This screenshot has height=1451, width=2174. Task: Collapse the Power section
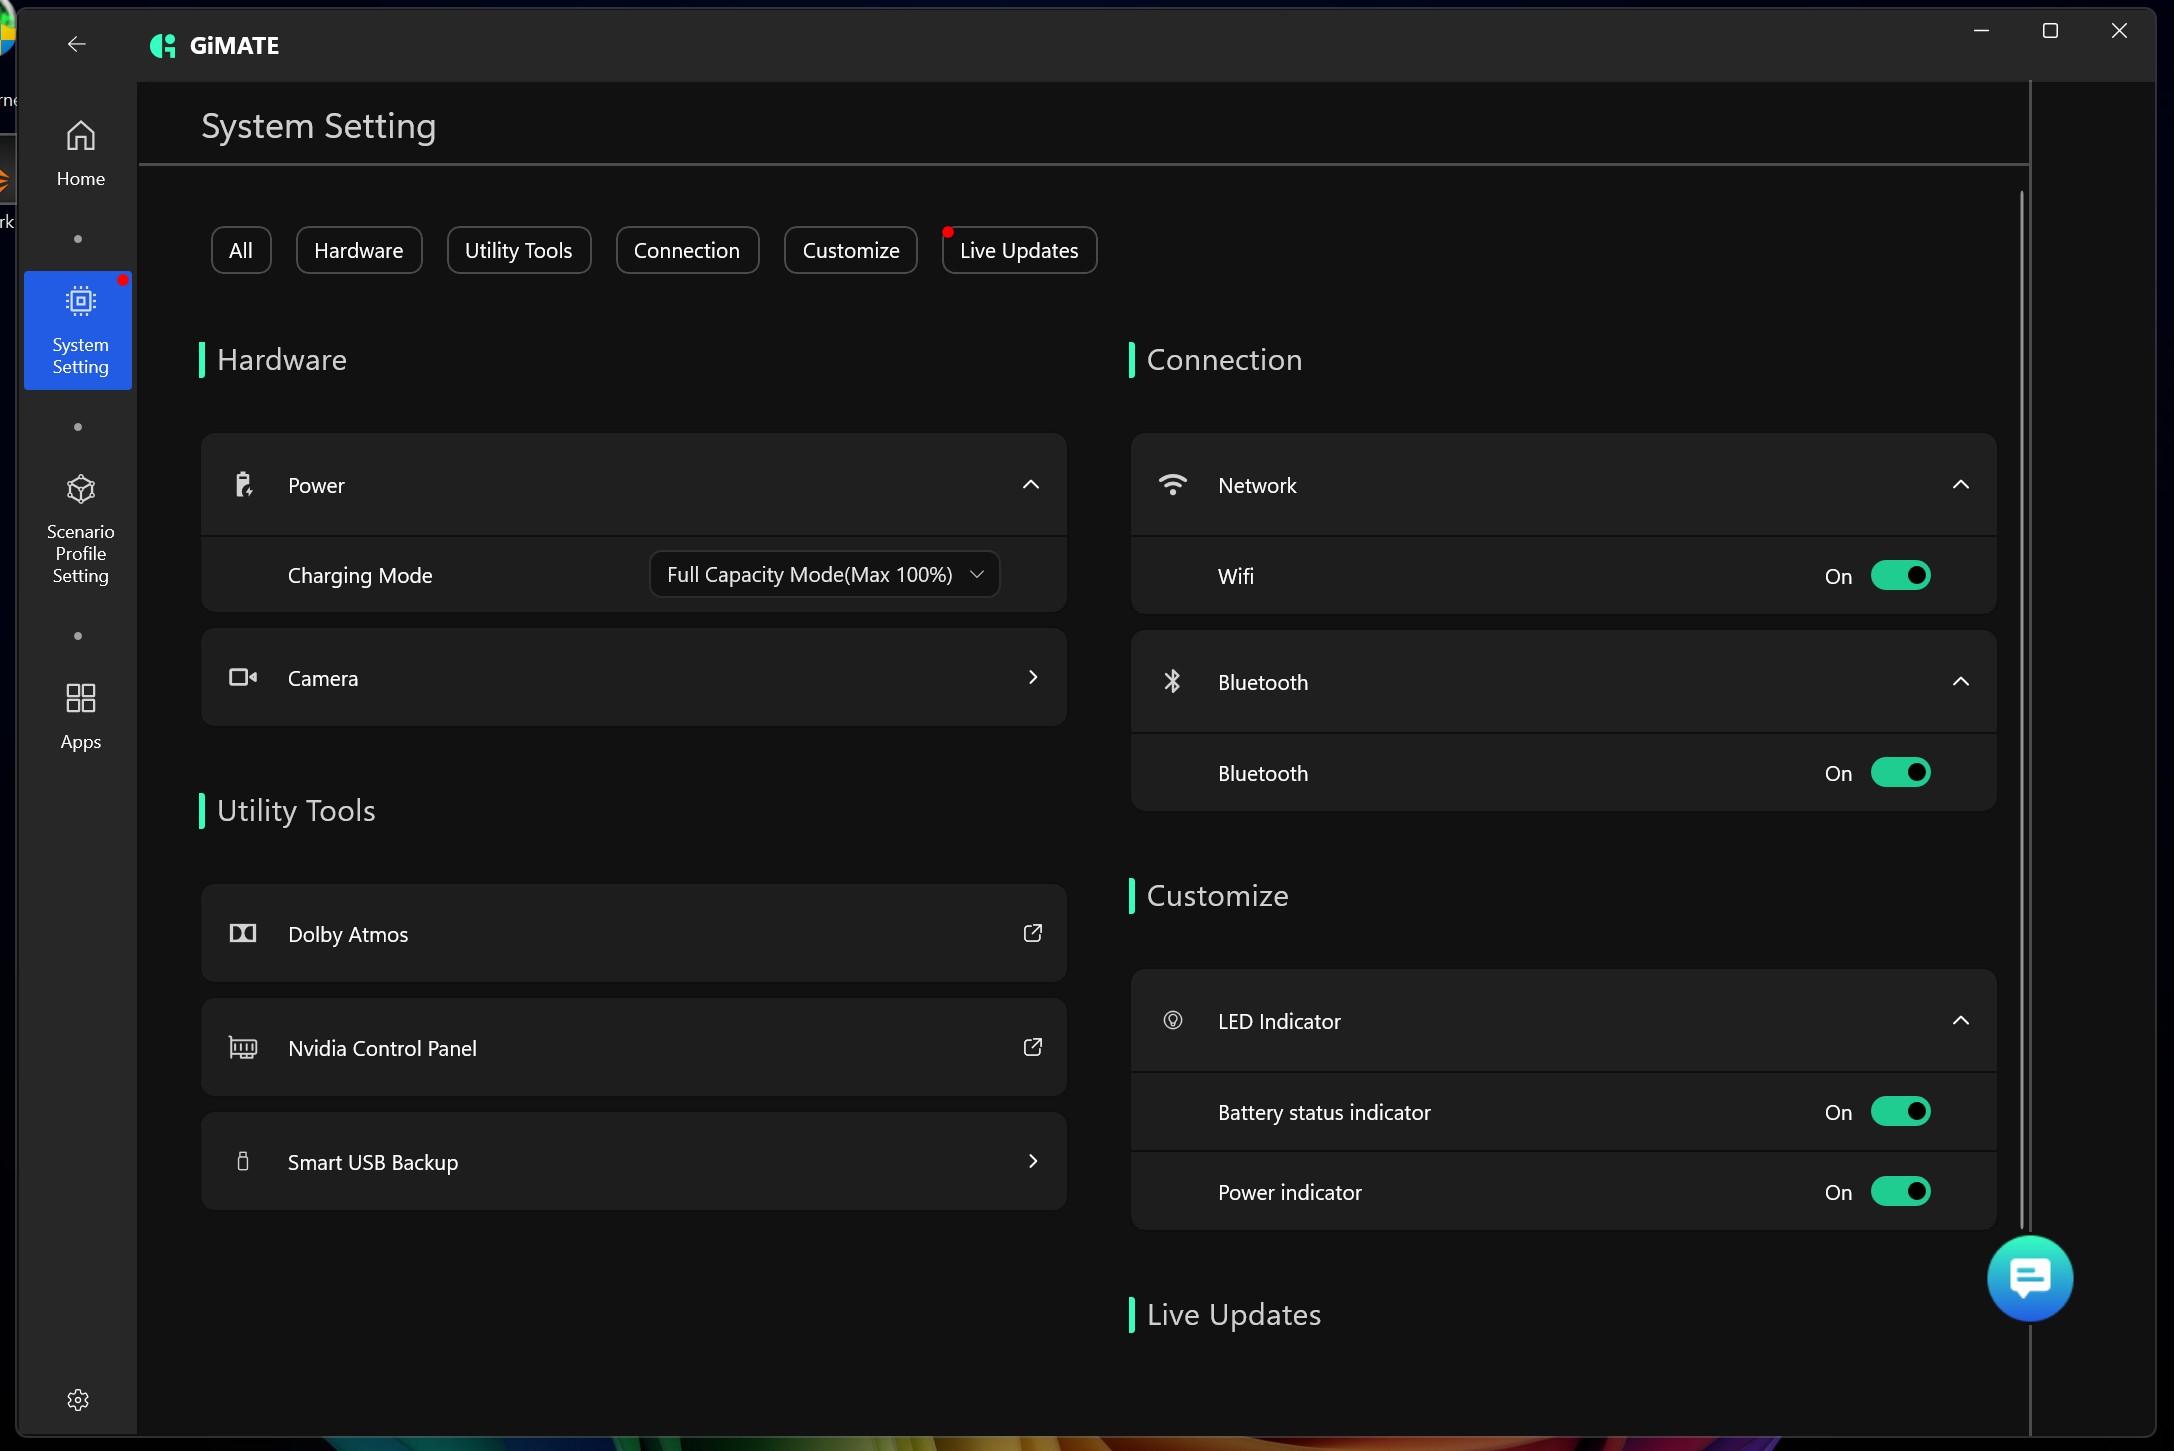click(x=1030, y=485)
